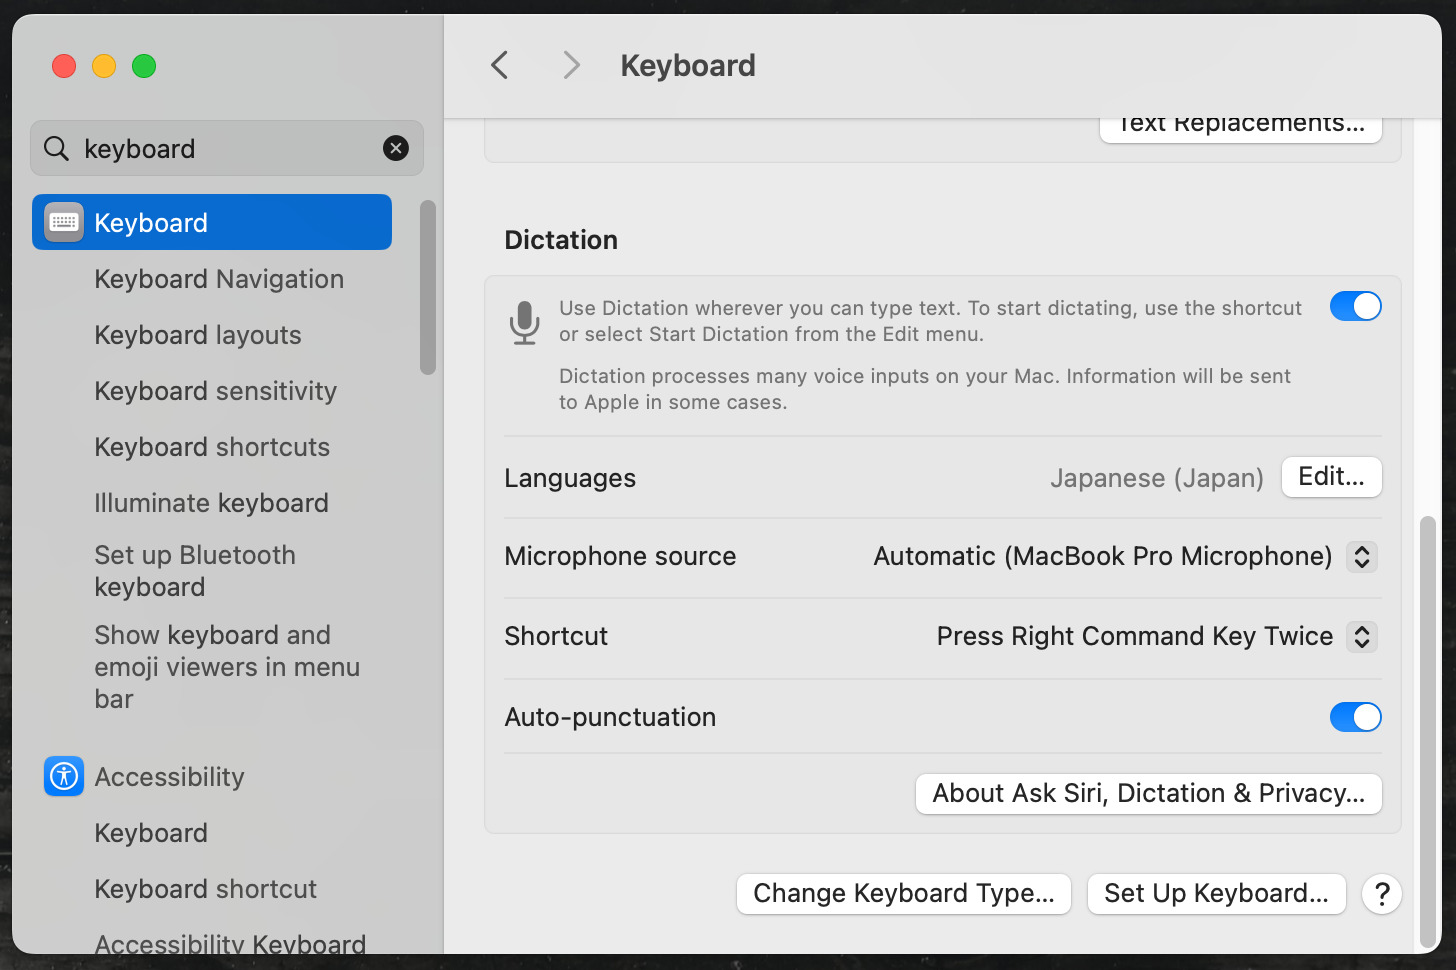
Task: Select Keyboard Navigation in sidebar
Action: point(219,279)
